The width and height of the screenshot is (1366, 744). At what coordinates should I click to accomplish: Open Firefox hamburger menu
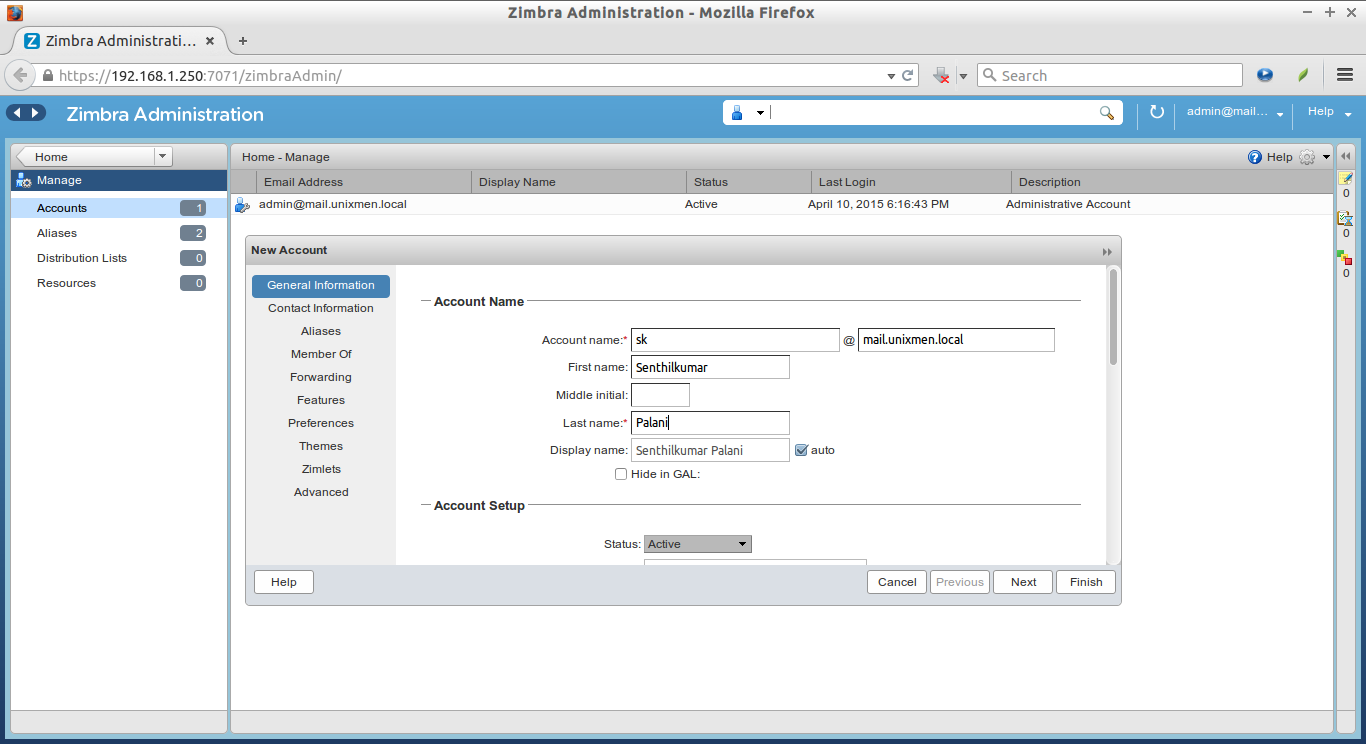(x=1345, y=75)
